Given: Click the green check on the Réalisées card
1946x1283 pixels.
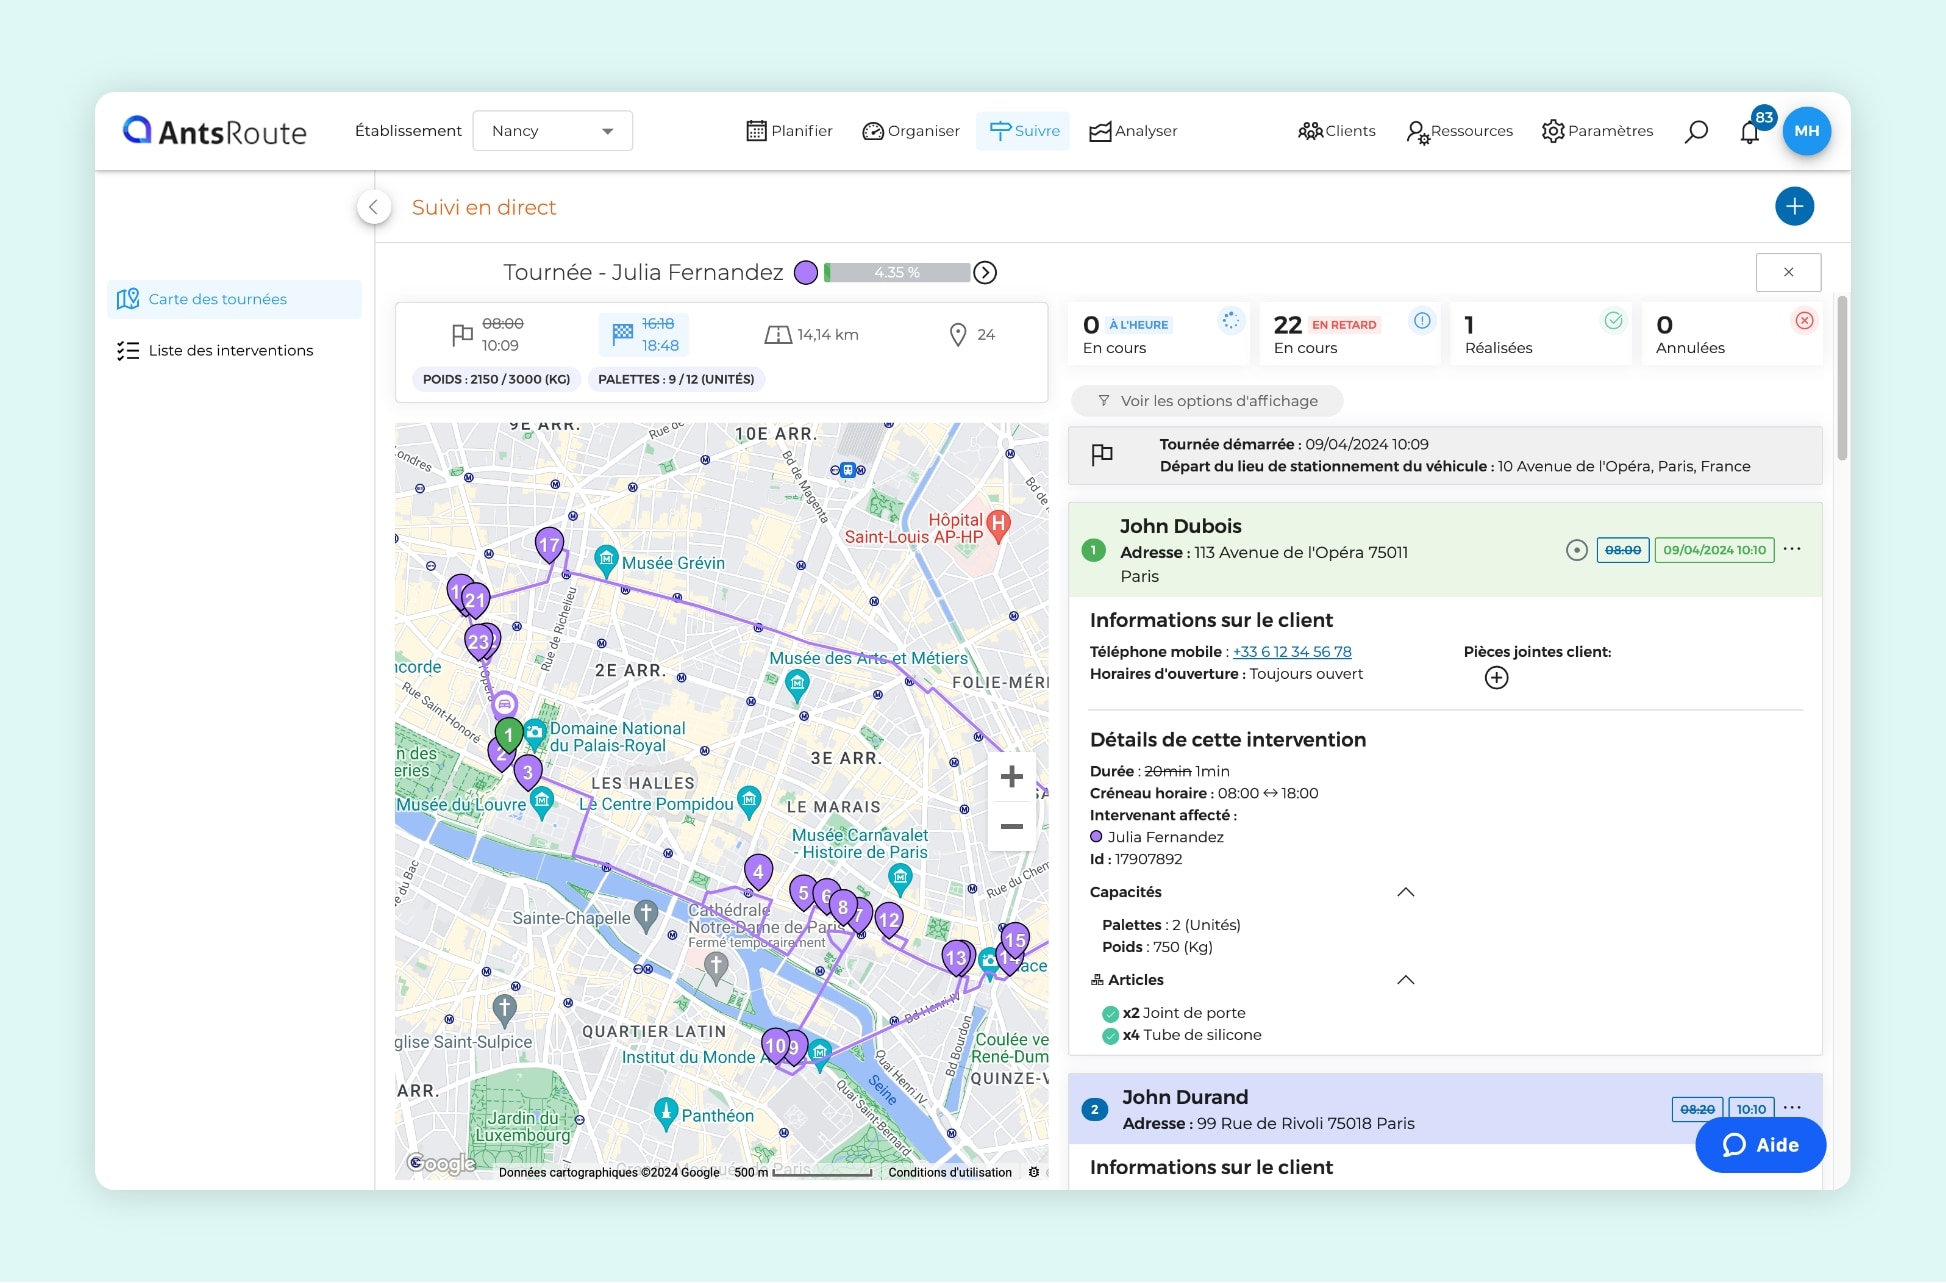Looking at the screenshot, I should point(1613,320).
